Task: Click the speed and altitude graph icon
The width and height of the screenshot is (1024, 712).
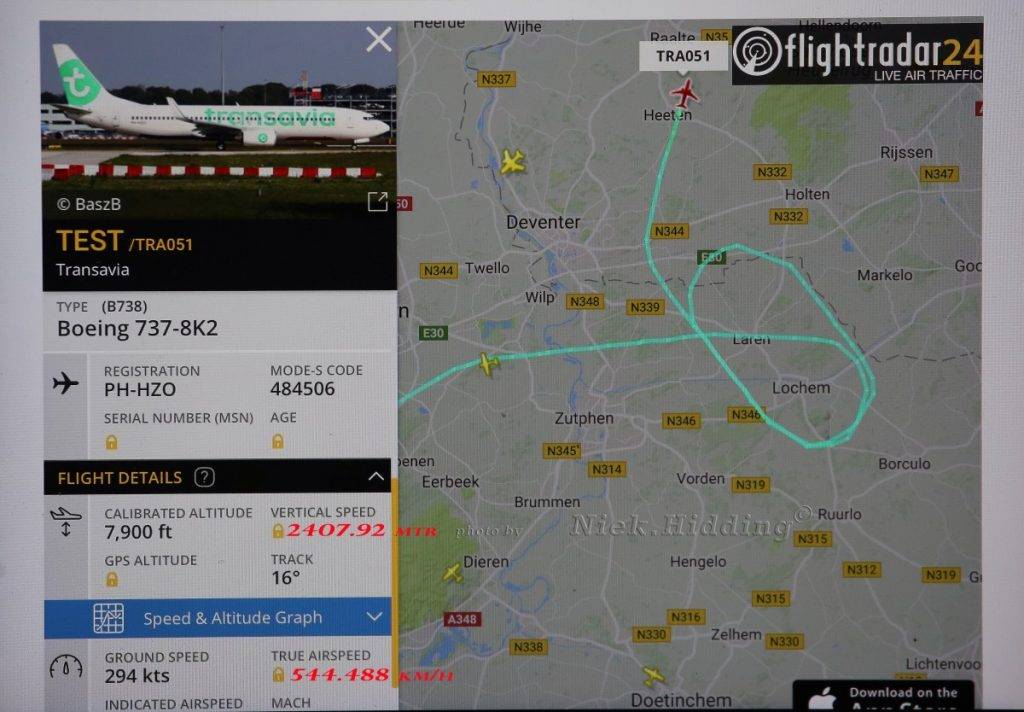Action: pos(108,618)
